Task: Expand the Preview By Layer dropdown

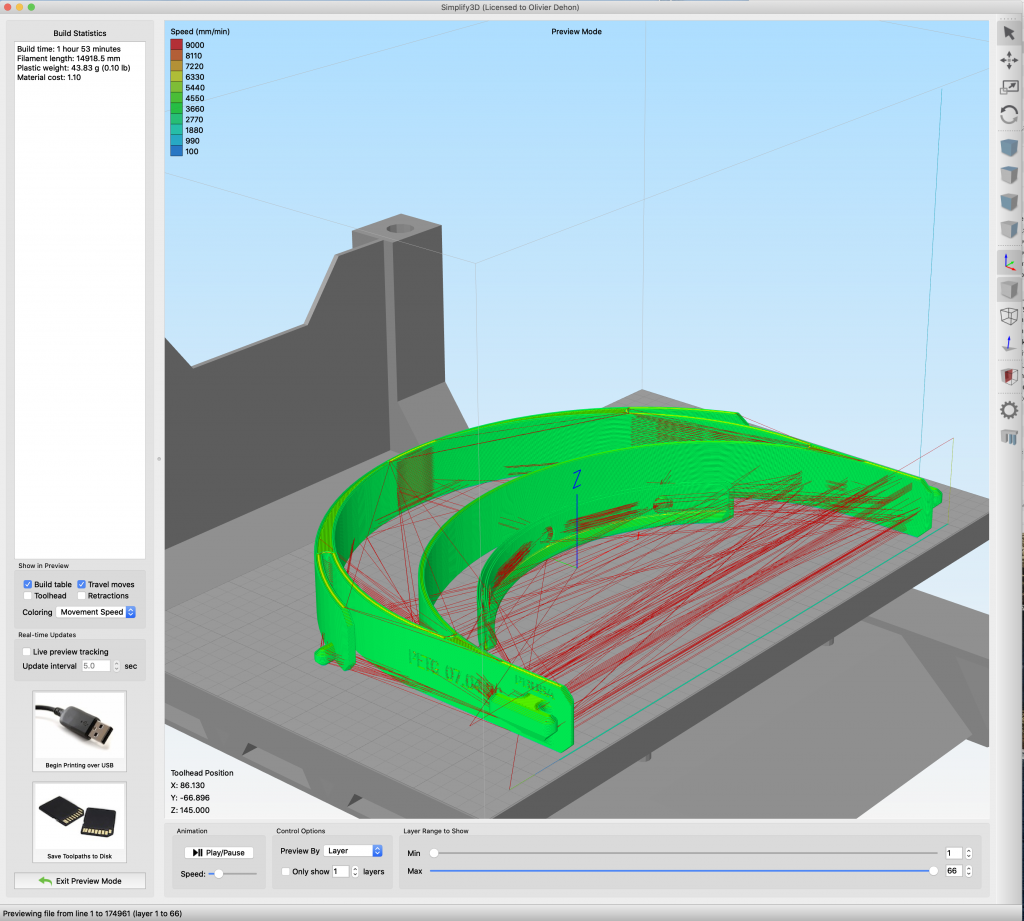Action: click(x=353, y=851)
